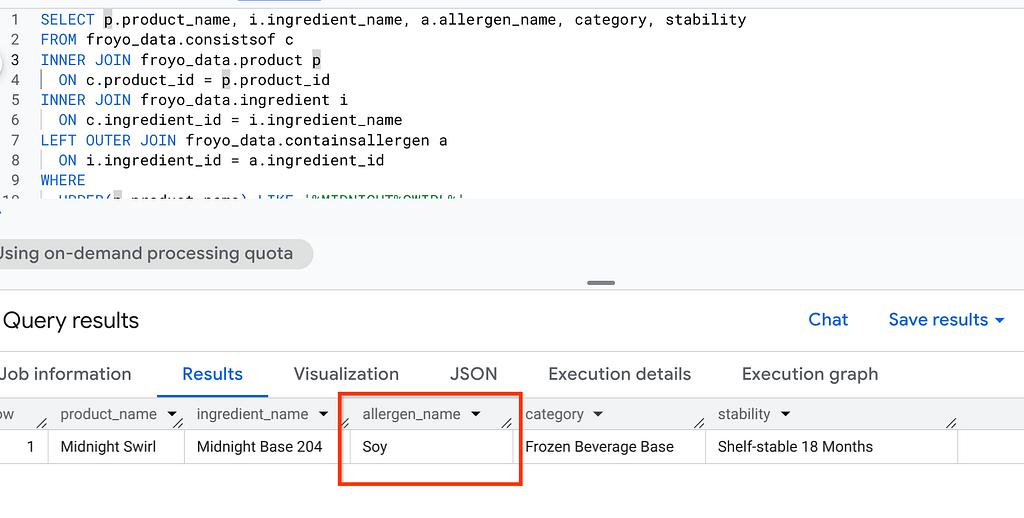Open product_name column sort dropdown
This screenshot has height=518, width=1024.
172,414
